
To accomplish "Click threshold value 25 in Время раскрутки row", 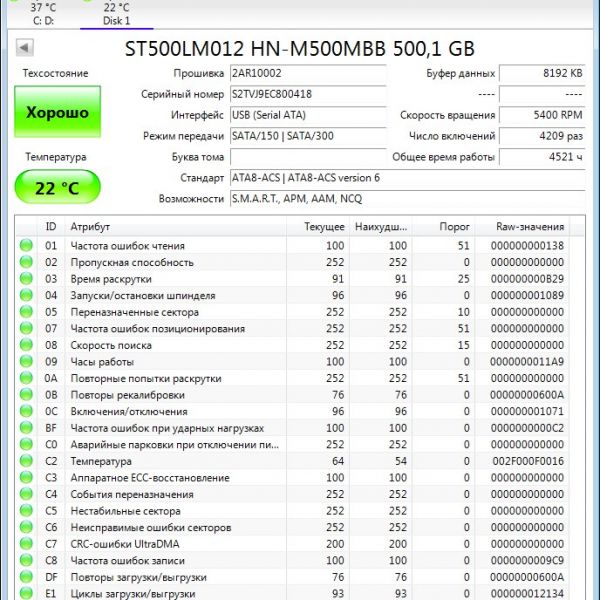I will point(463,279).
